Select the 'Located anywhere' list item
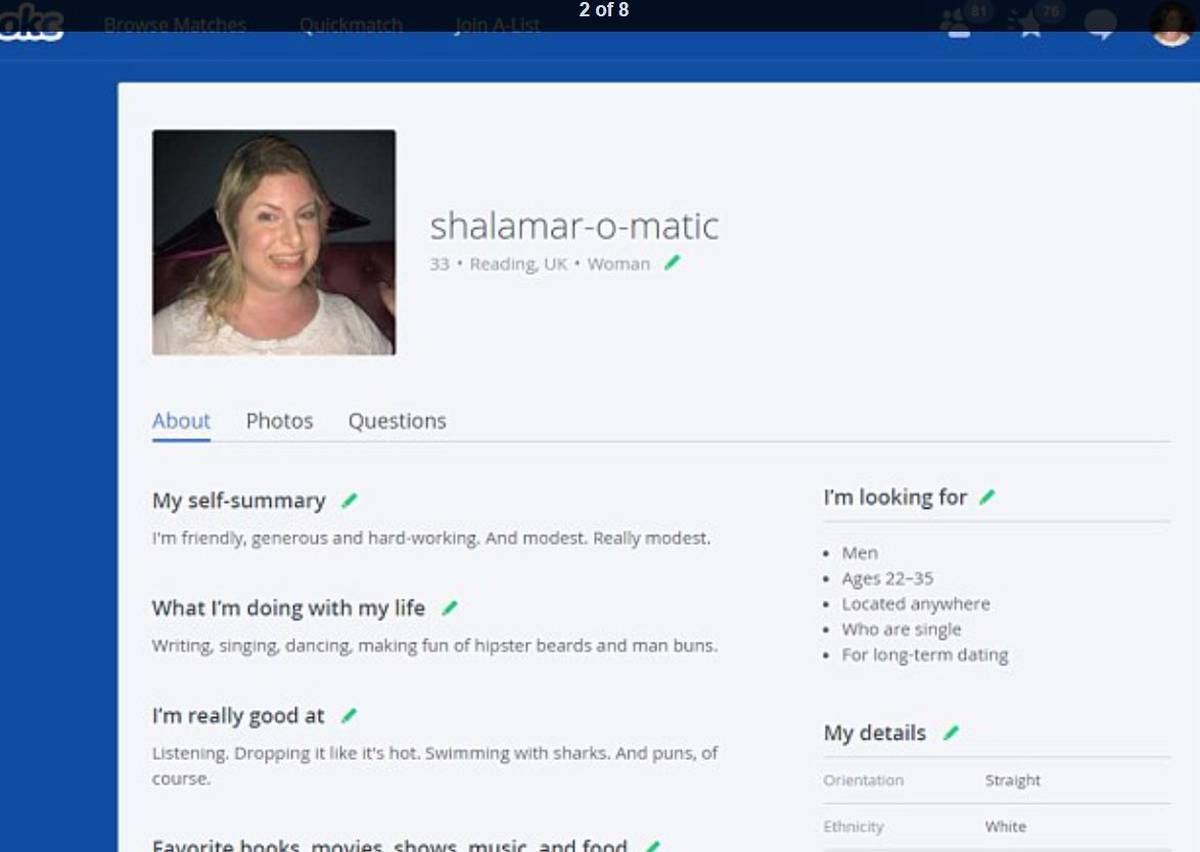1200x852 pixels. [x=916, y=604]
